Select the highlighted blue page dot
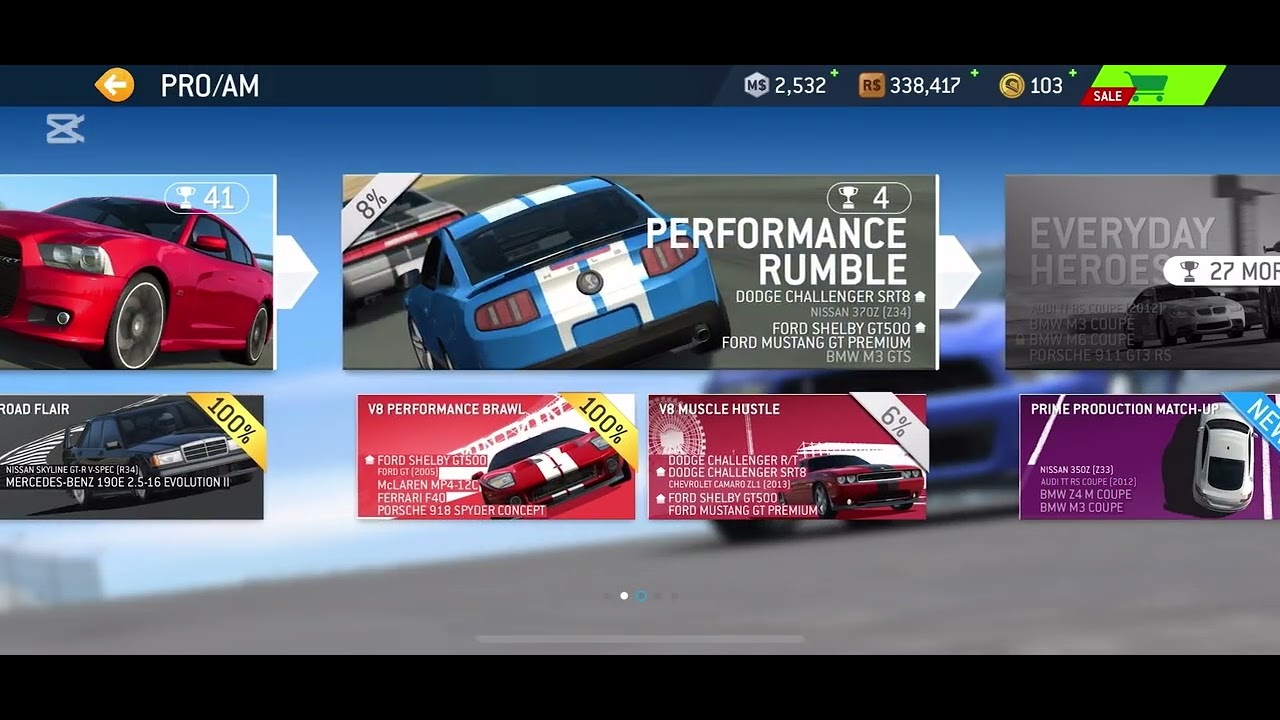Viewport: 1280px width, 720px height. tap(641, 596)
